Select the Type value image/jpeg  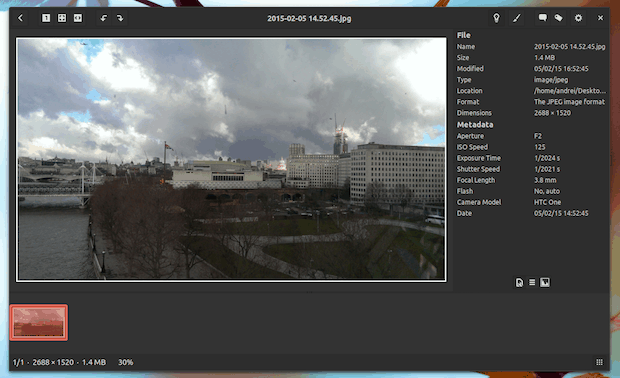tap(551, 80)
